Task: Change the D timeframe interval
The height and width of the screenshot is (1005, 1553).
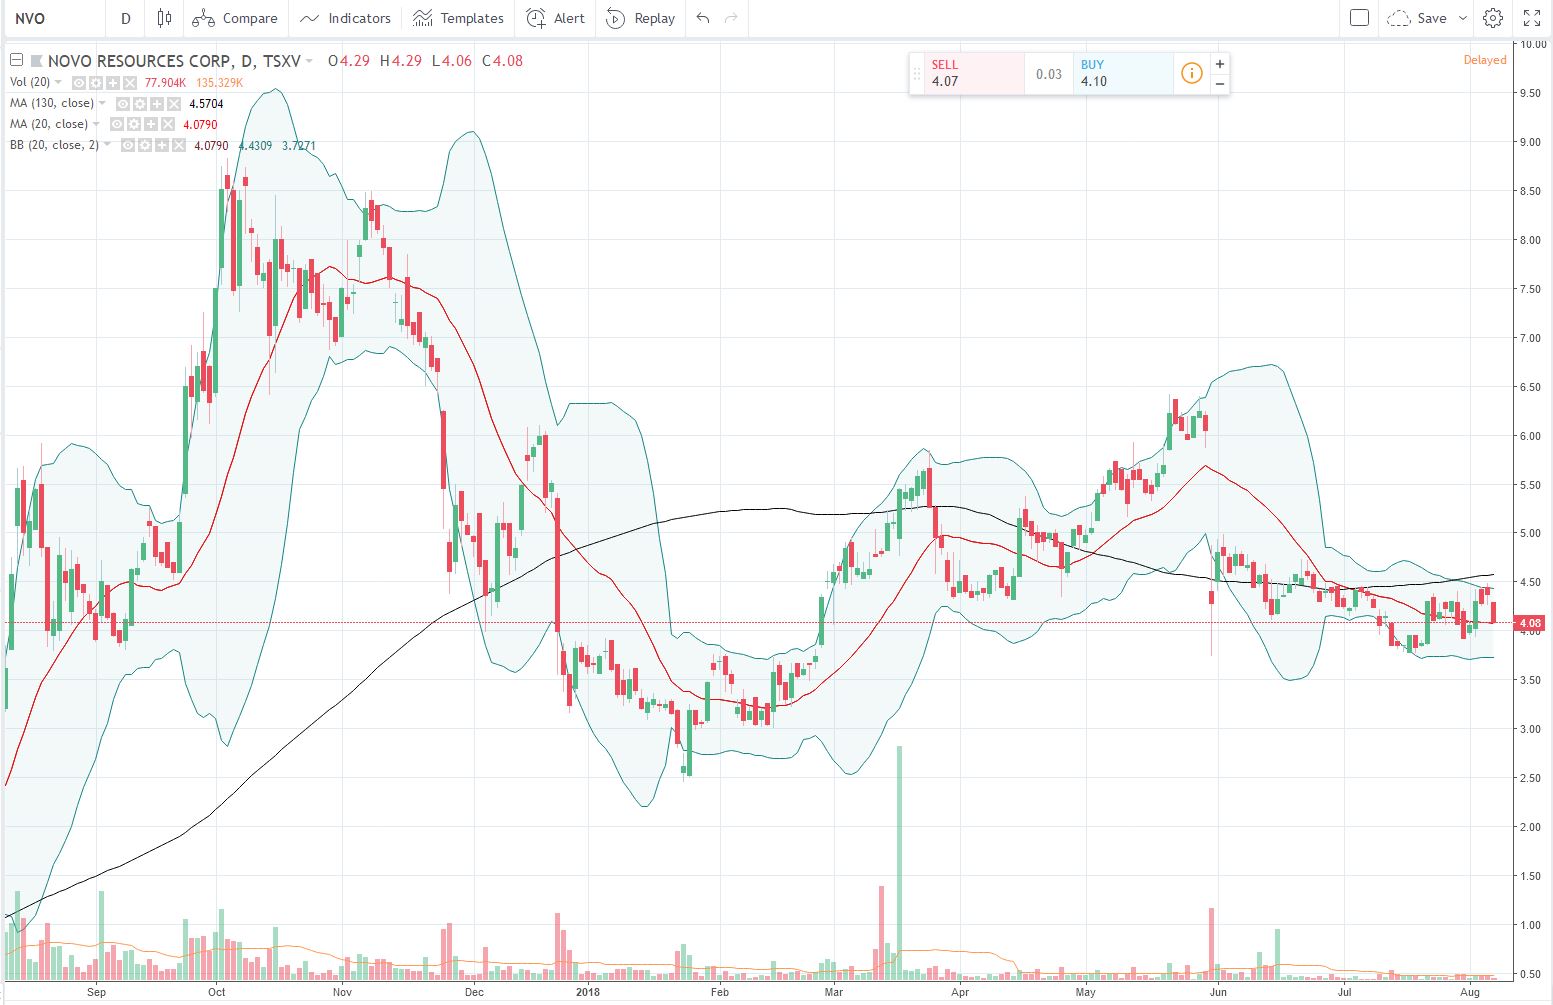Action: point(125,18)
